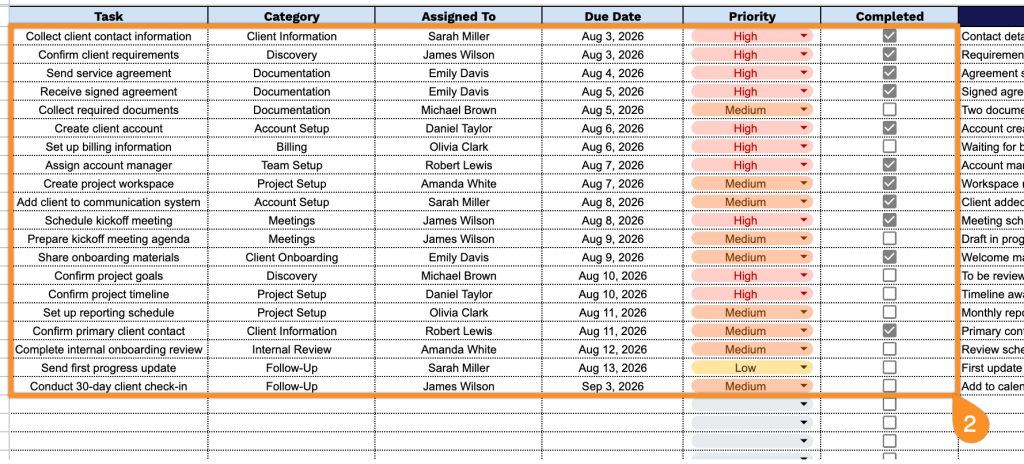Select the Schedule kickoff meeting task cell
The width and height of the screenshot is (1024, 464).
click(108, 221)
